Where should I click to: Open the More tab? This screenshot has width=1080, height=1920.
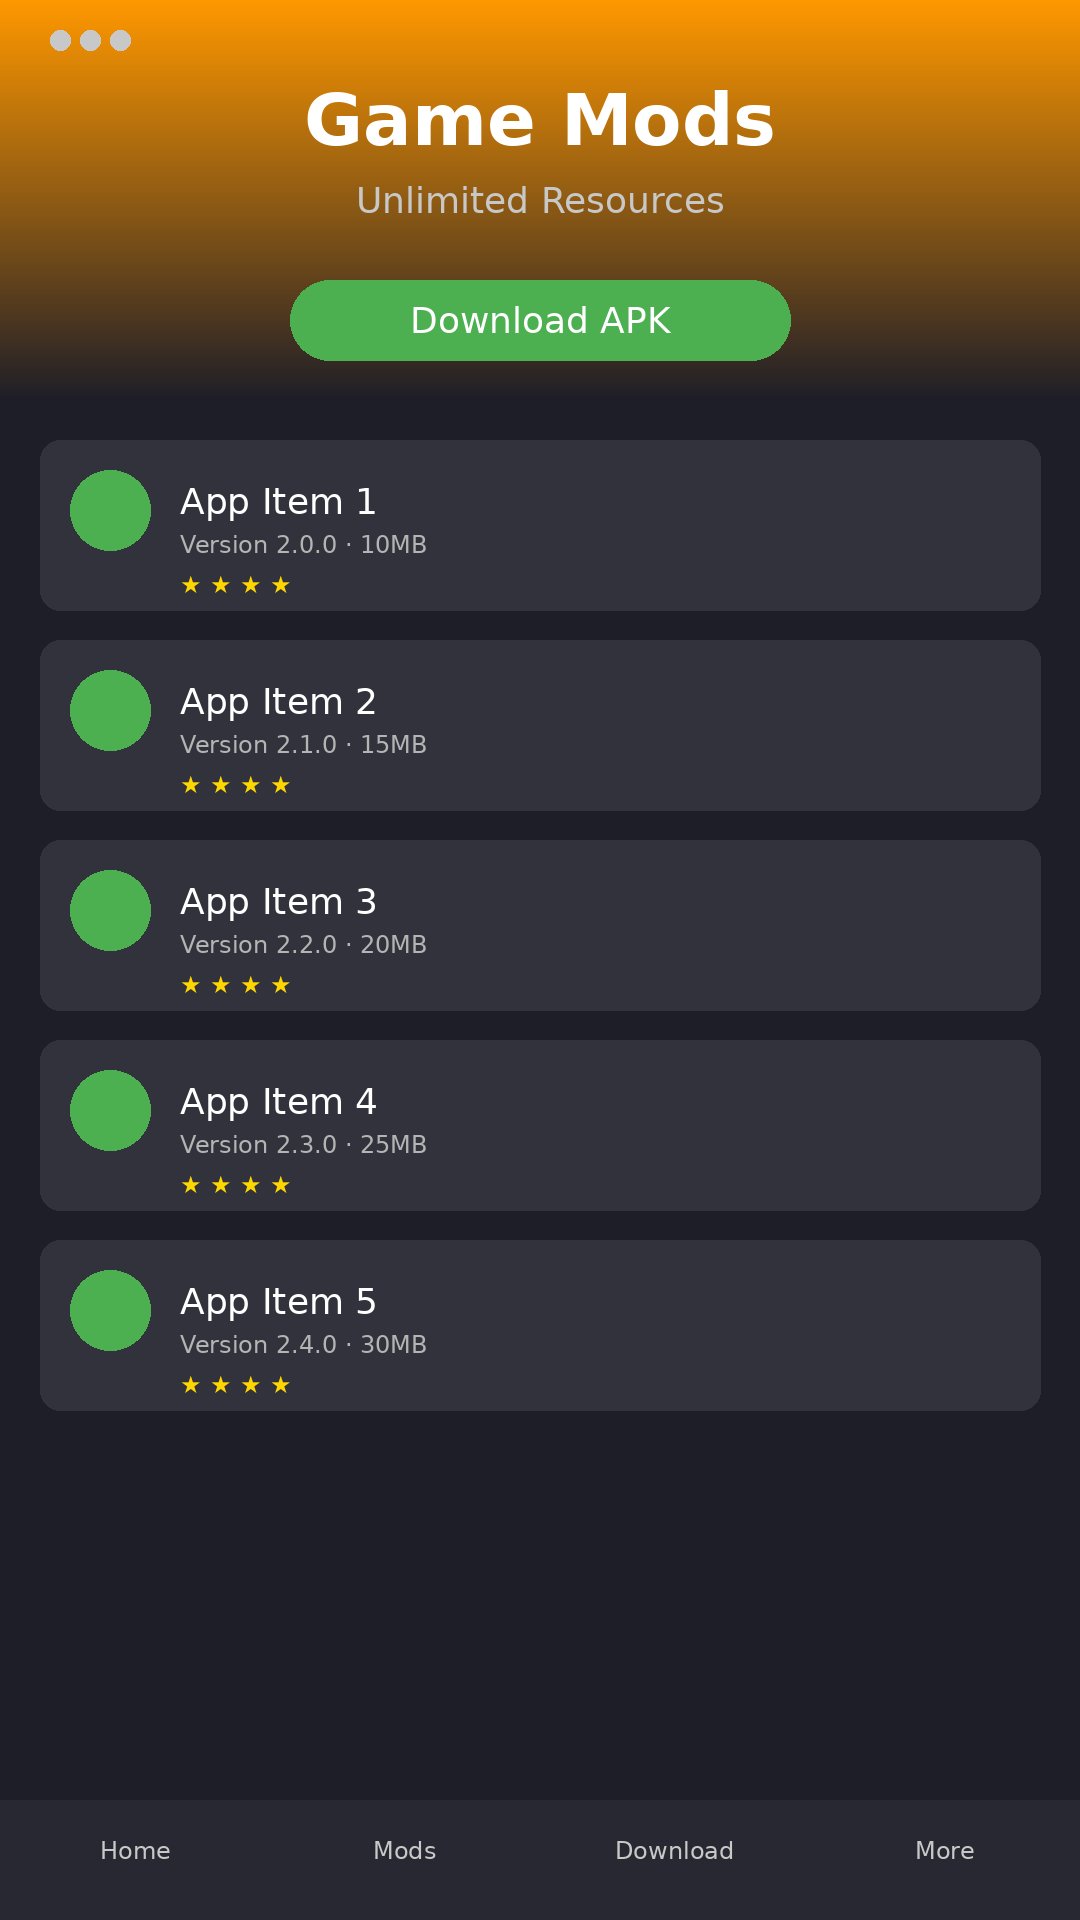coord(944,1850)
